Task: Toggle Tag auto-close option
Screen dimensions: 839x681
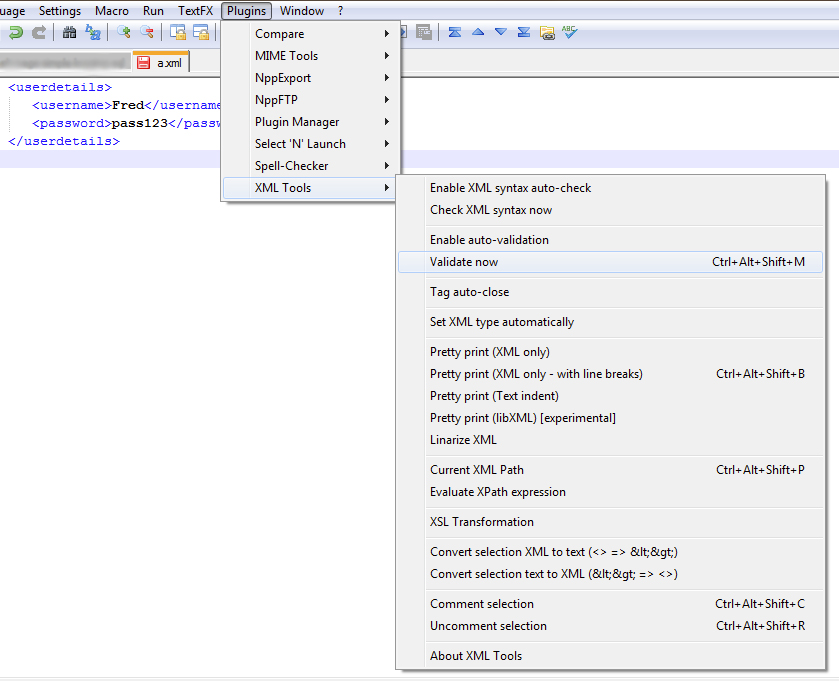Action: [x=469, y=292]
